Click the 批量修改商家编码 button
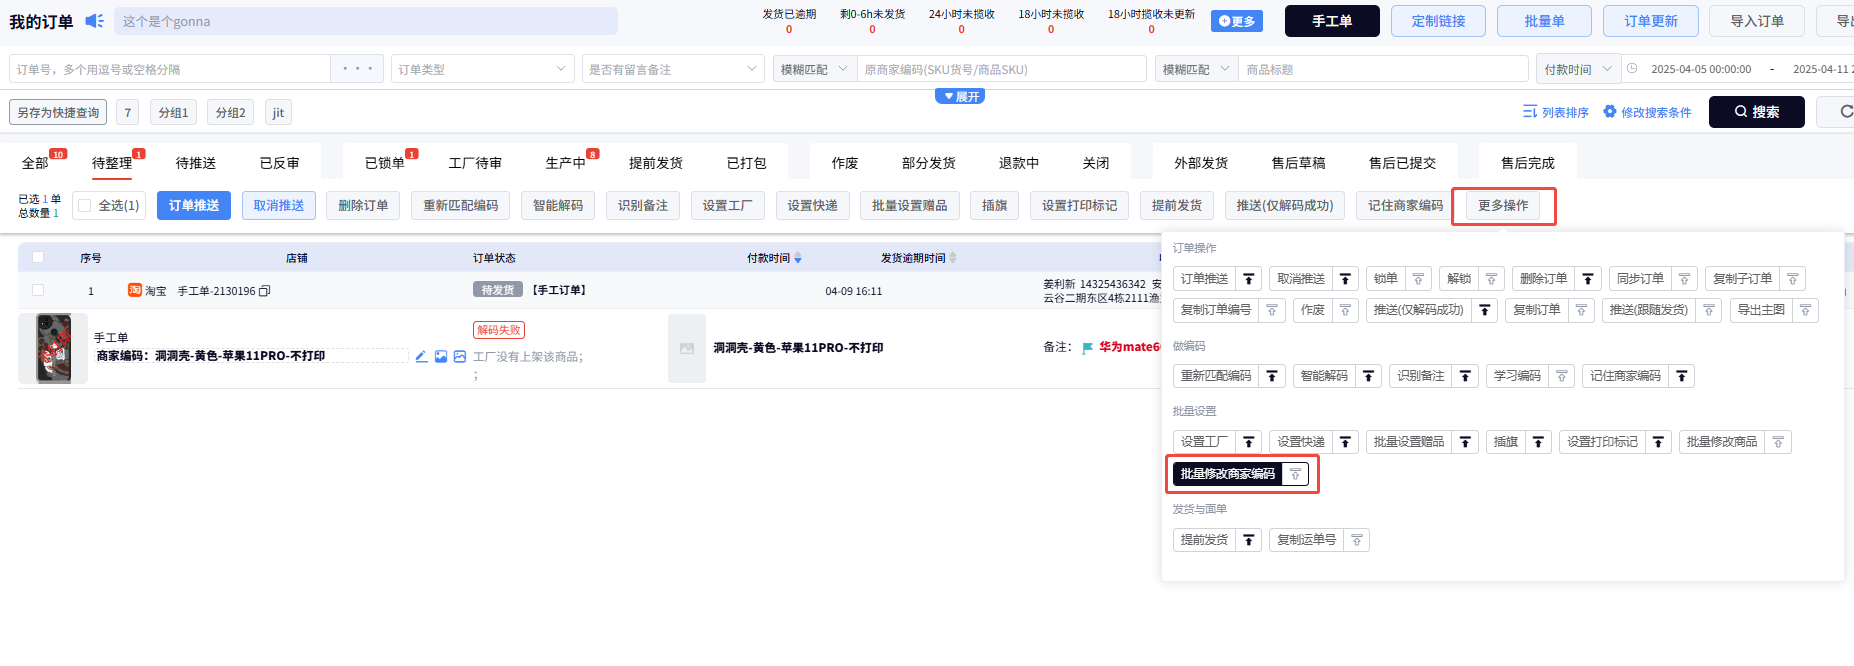The width and height of the screenshot is (1854, 666). point(1227,474)
